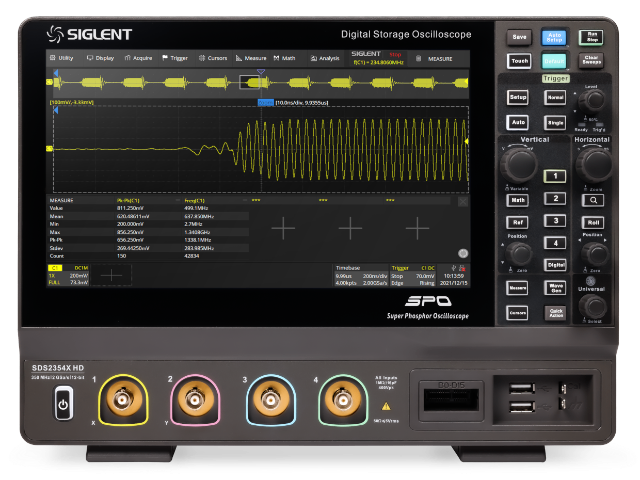Open the on-screen Measure menu
Viewport: 640px width, 480px height.
(251, 58)
